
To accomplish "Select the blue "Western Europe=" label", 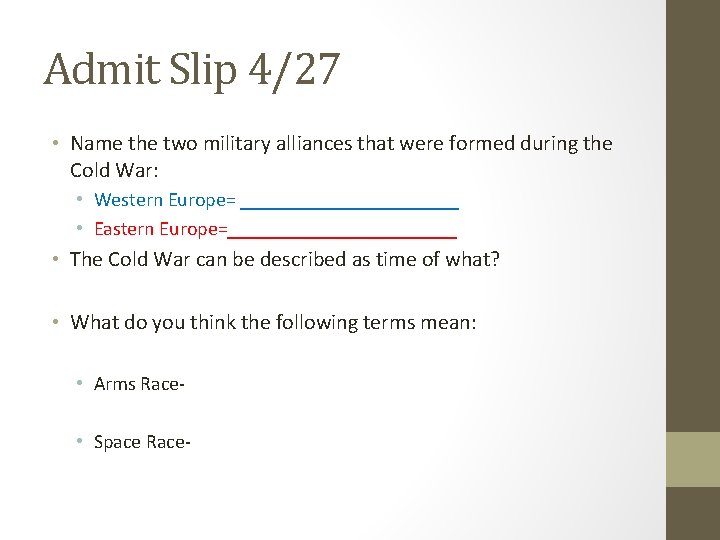I will click(x=166, y=200).
